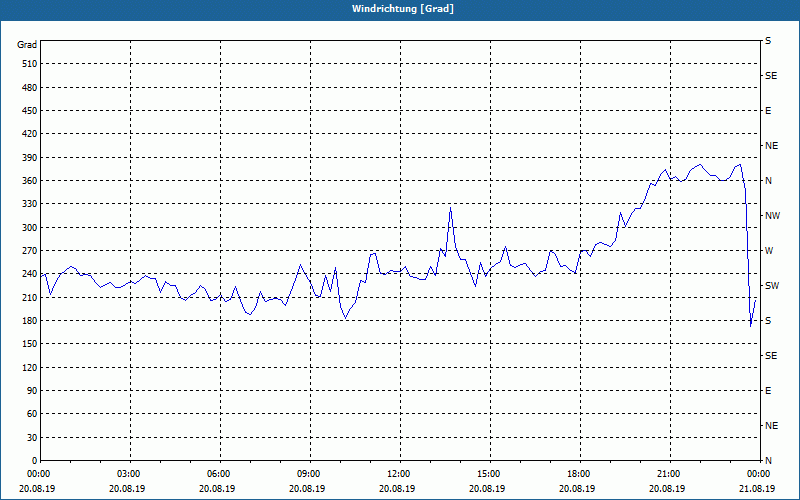Click the 20.08.19 date under 12:00

pos(397,489)
